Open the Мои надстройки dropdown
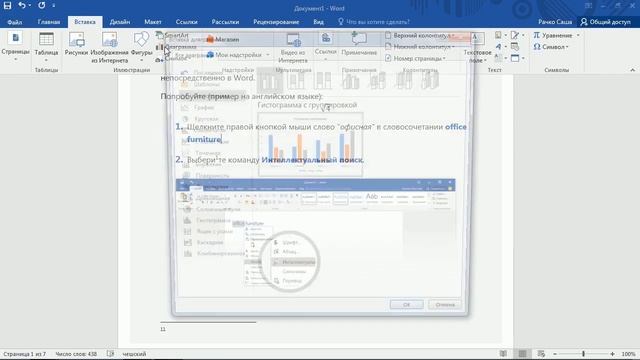Screen dimensions: 640x360 (267, 55)
